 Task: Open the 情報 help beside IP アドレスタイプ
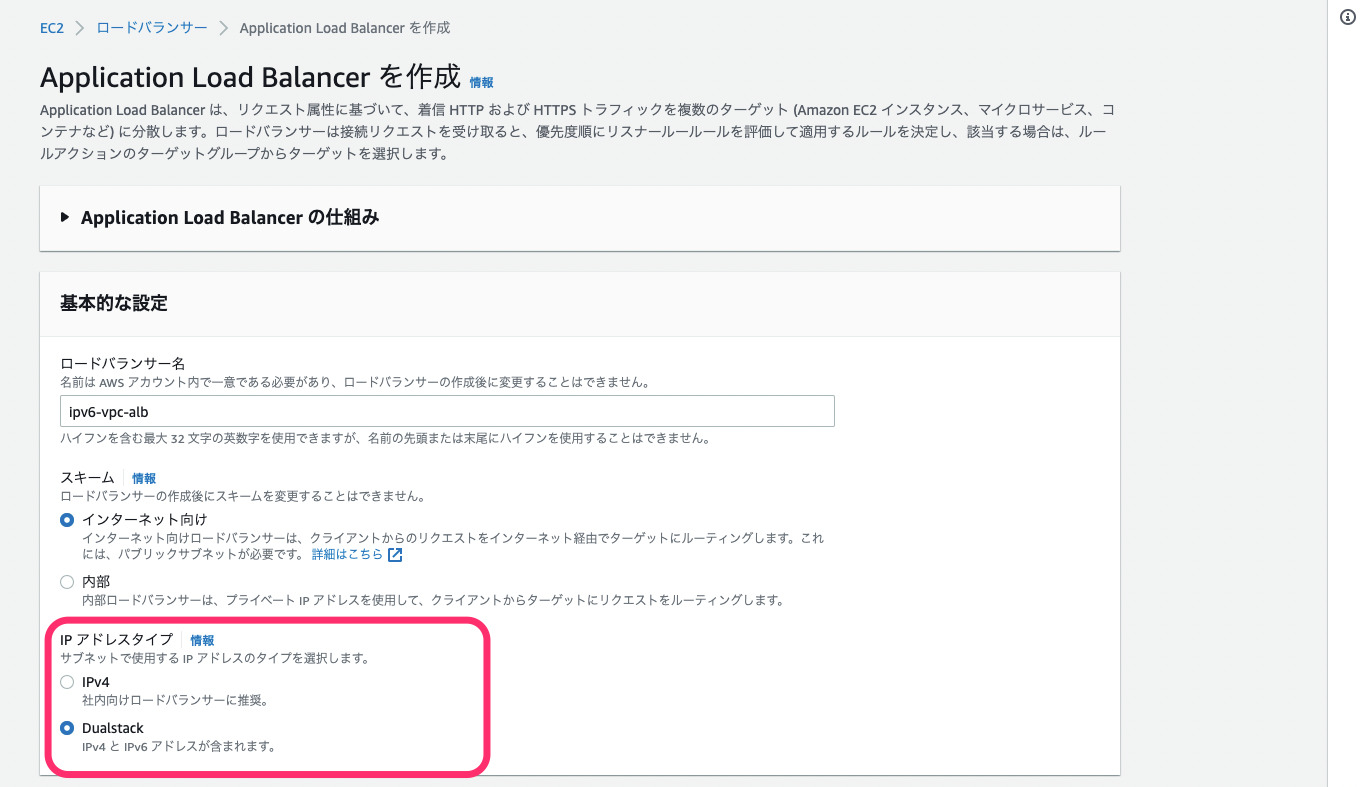(202, 640)
